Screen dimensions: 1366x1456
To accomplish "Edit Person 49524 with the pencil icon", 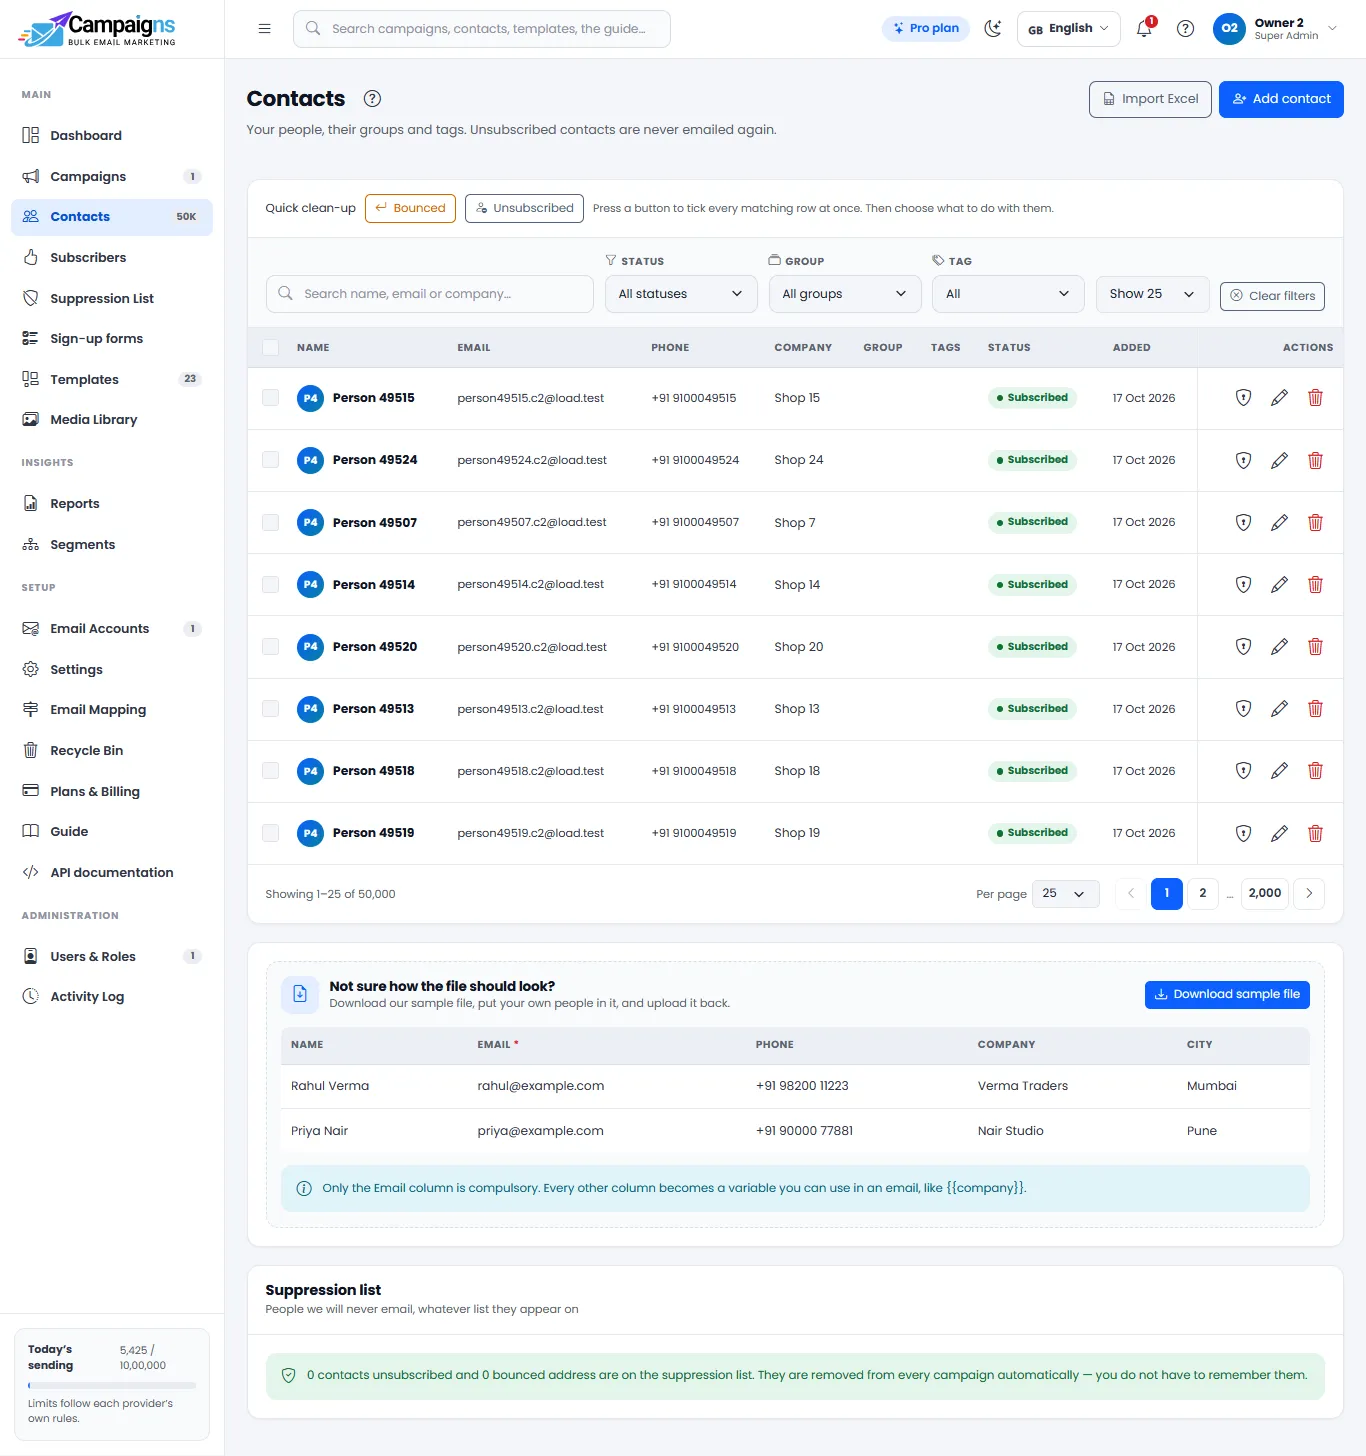I will [x=1279, y=460].
